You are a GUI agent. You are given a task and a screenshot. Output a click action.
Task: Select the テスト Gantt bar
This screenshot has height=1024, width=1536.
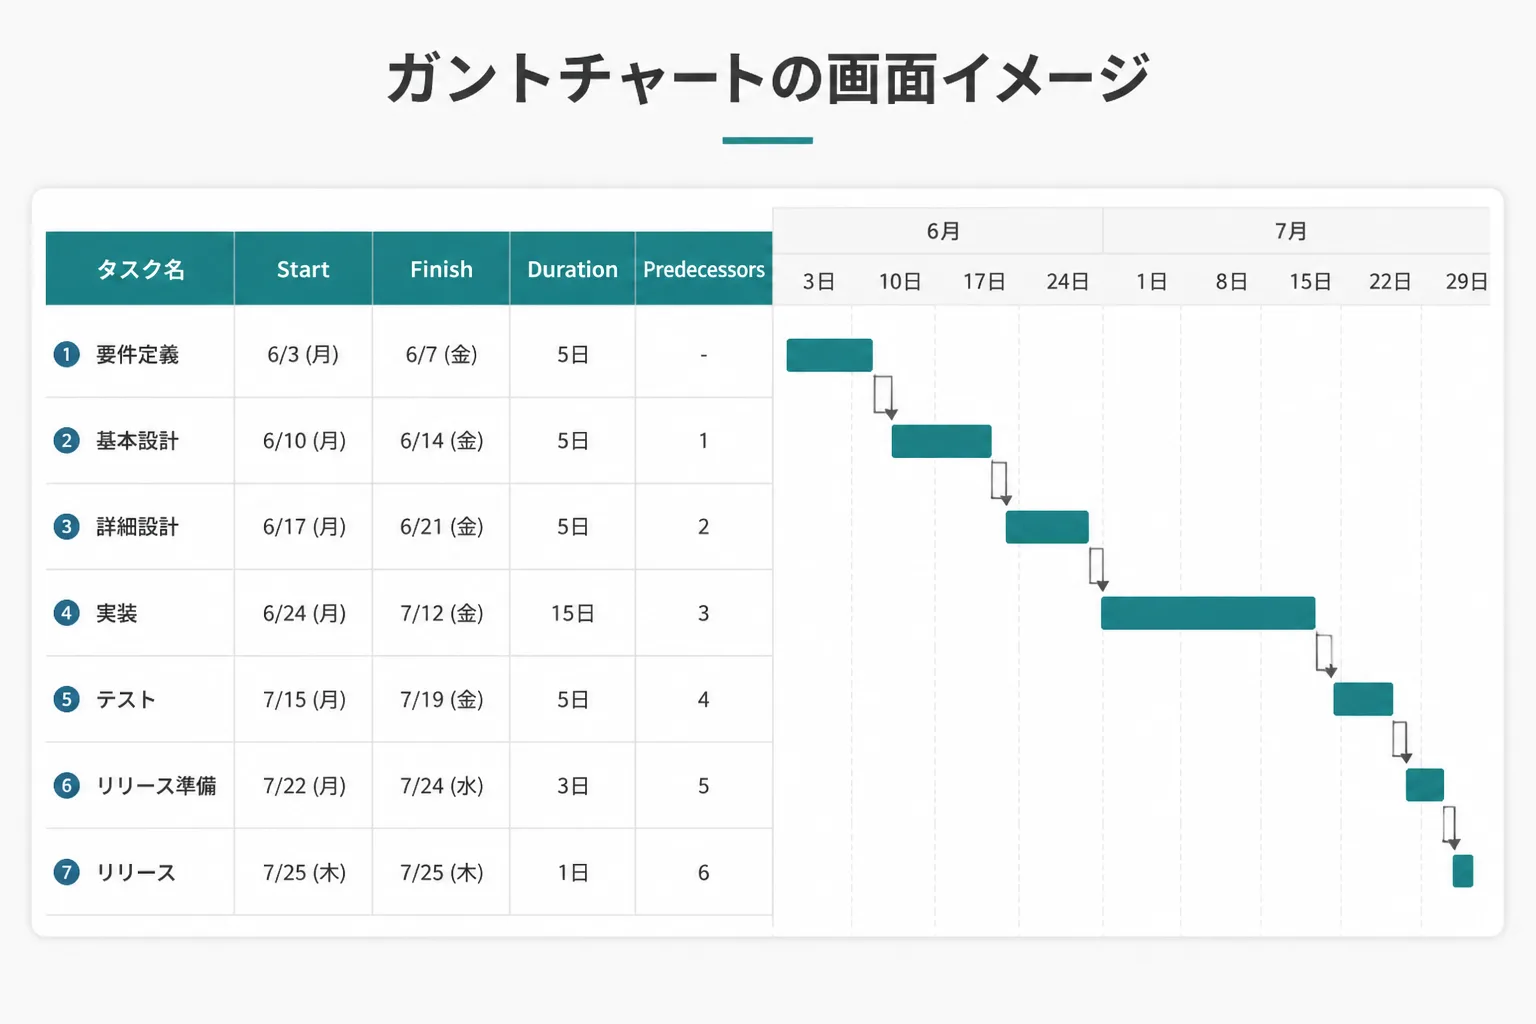point(1363,699)
